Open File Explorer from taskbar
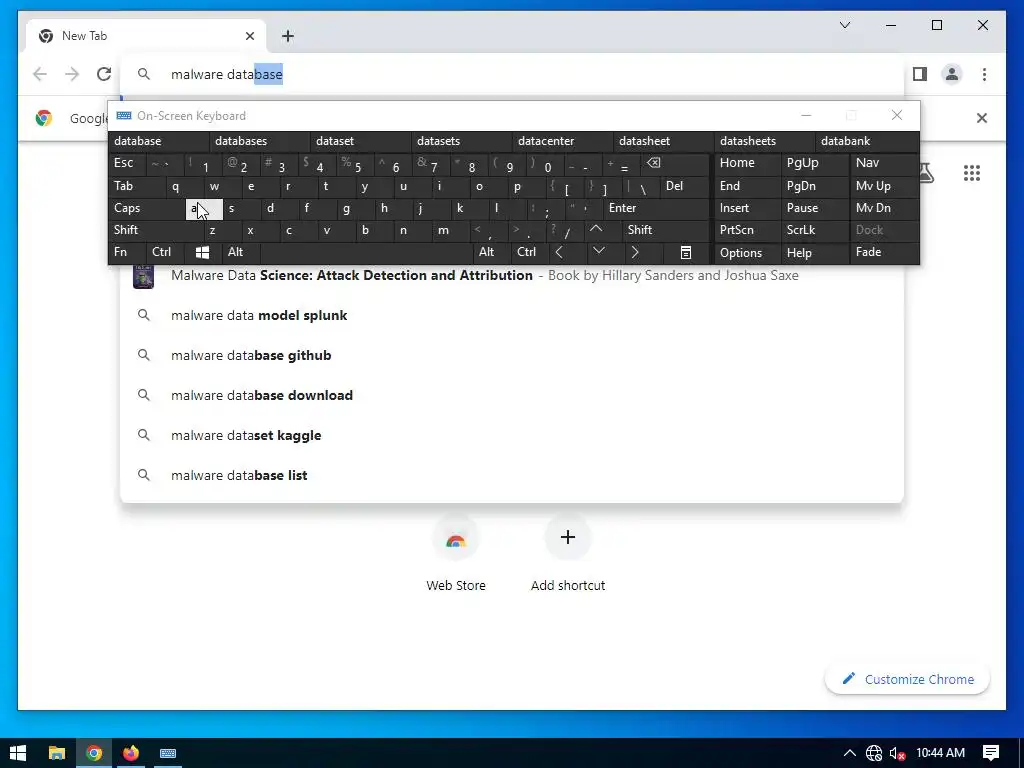Image resolution: width=1024 pixels, height=768 pixels. 57,753
